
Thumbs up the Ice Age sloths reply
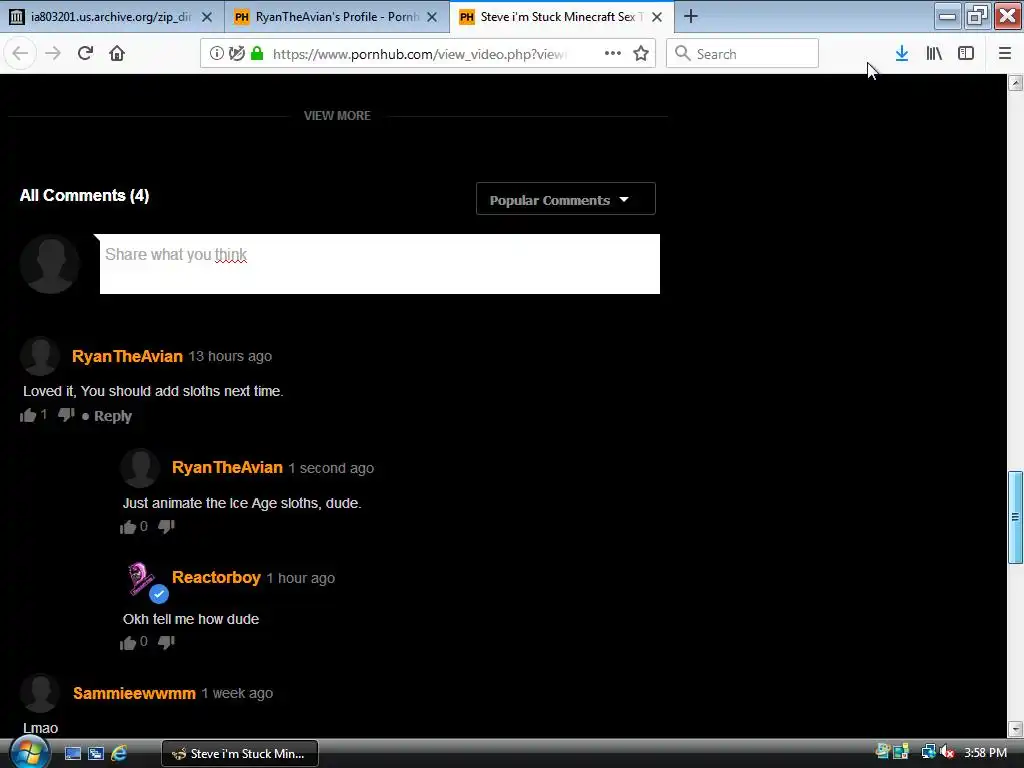point(128,527)
